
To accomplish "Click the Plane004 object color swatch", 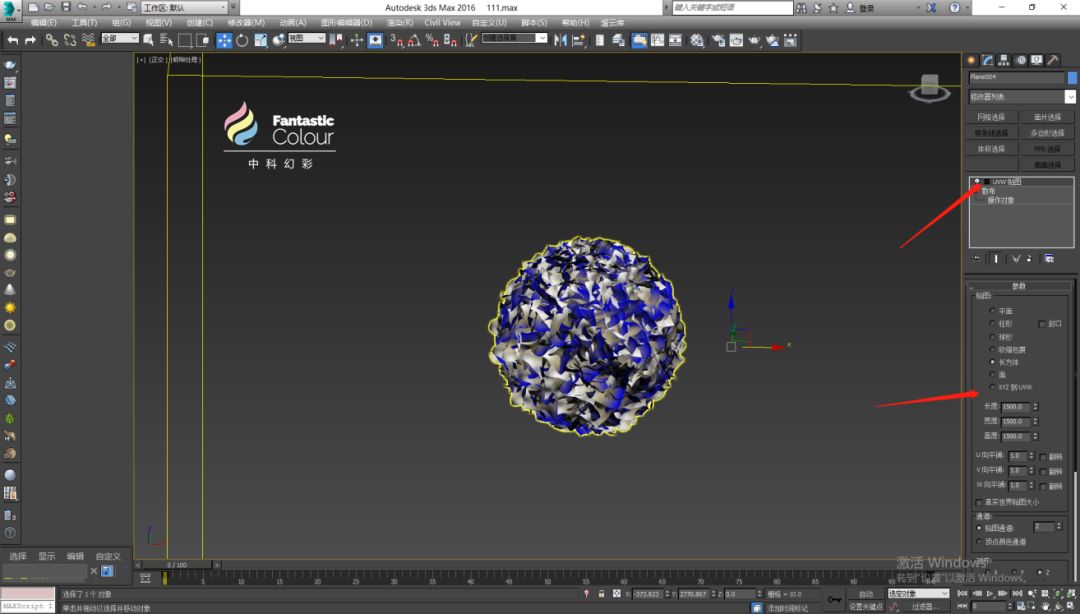I will pyautogui.click(x=1072, y=77).
